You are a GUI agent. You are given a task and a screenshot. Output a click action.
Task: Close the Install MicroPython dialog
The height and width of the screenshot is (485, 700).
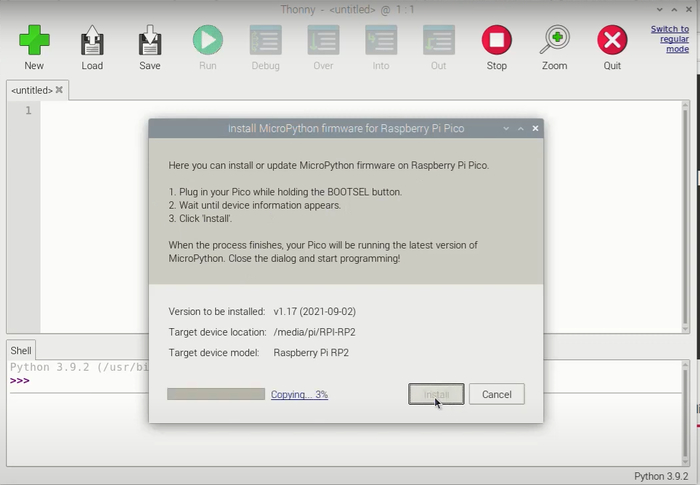pyautogui.click(x=535, y=129)
